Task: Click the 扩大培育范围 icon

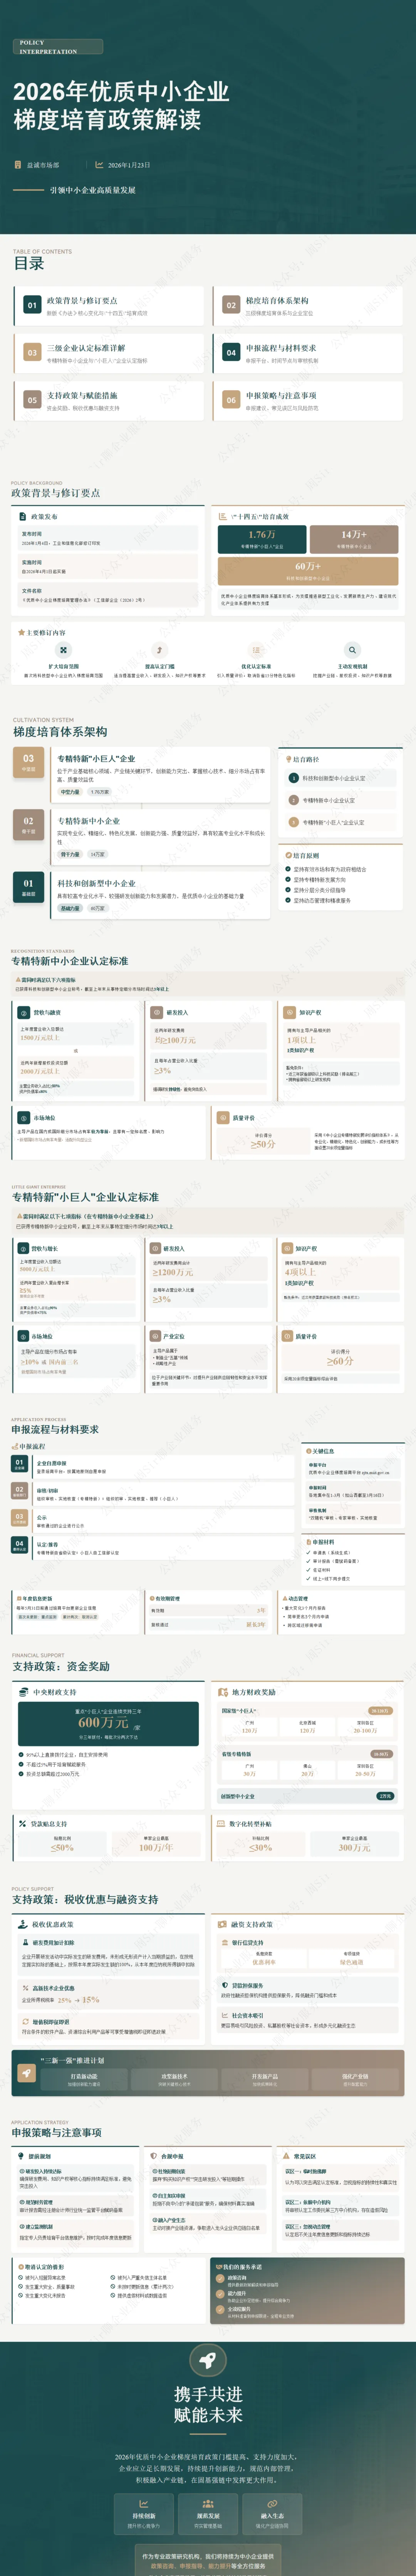Action: (x=63, y=650)
